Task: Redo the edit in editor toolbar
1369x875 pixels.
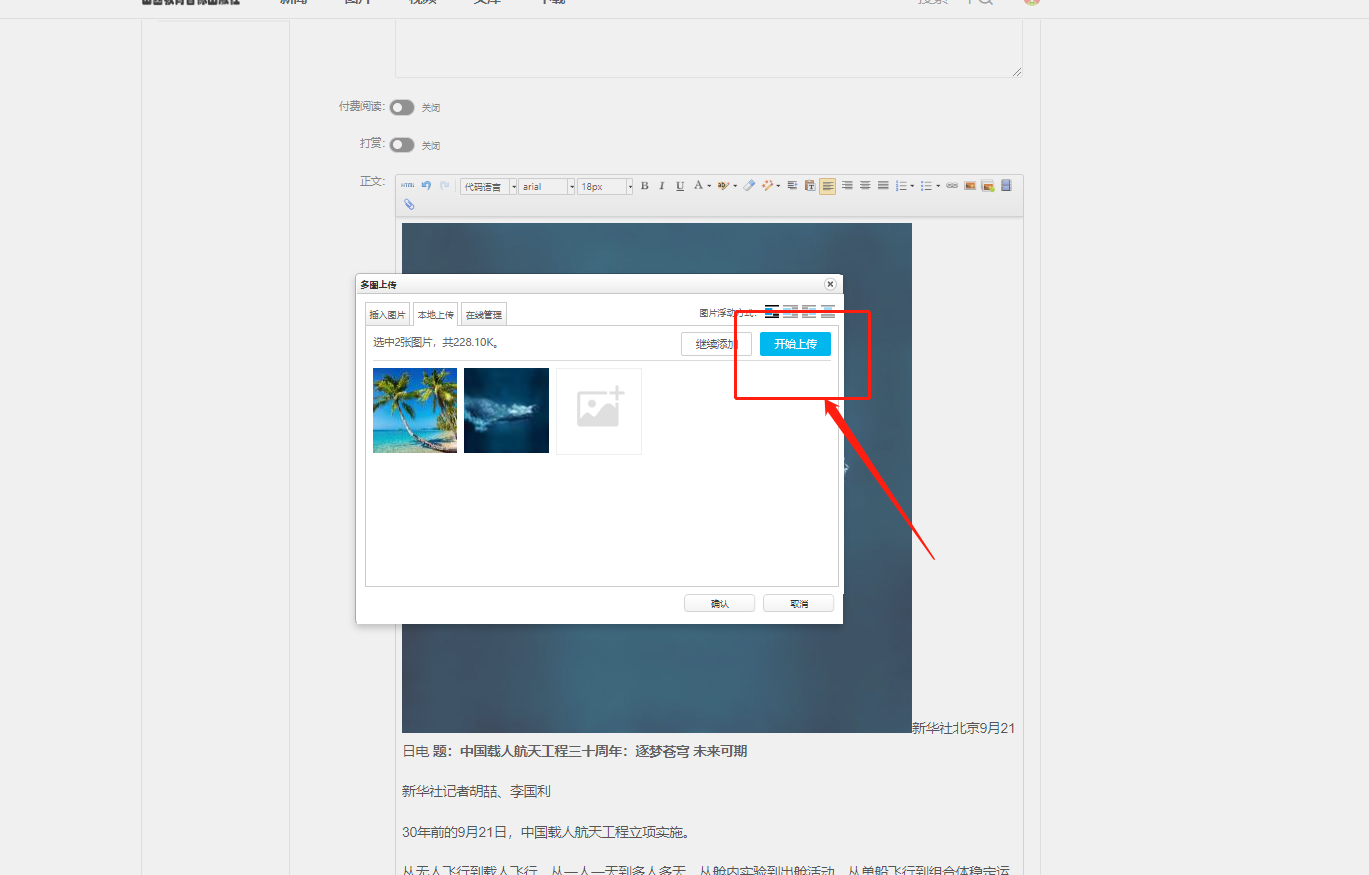Action: 444,186
